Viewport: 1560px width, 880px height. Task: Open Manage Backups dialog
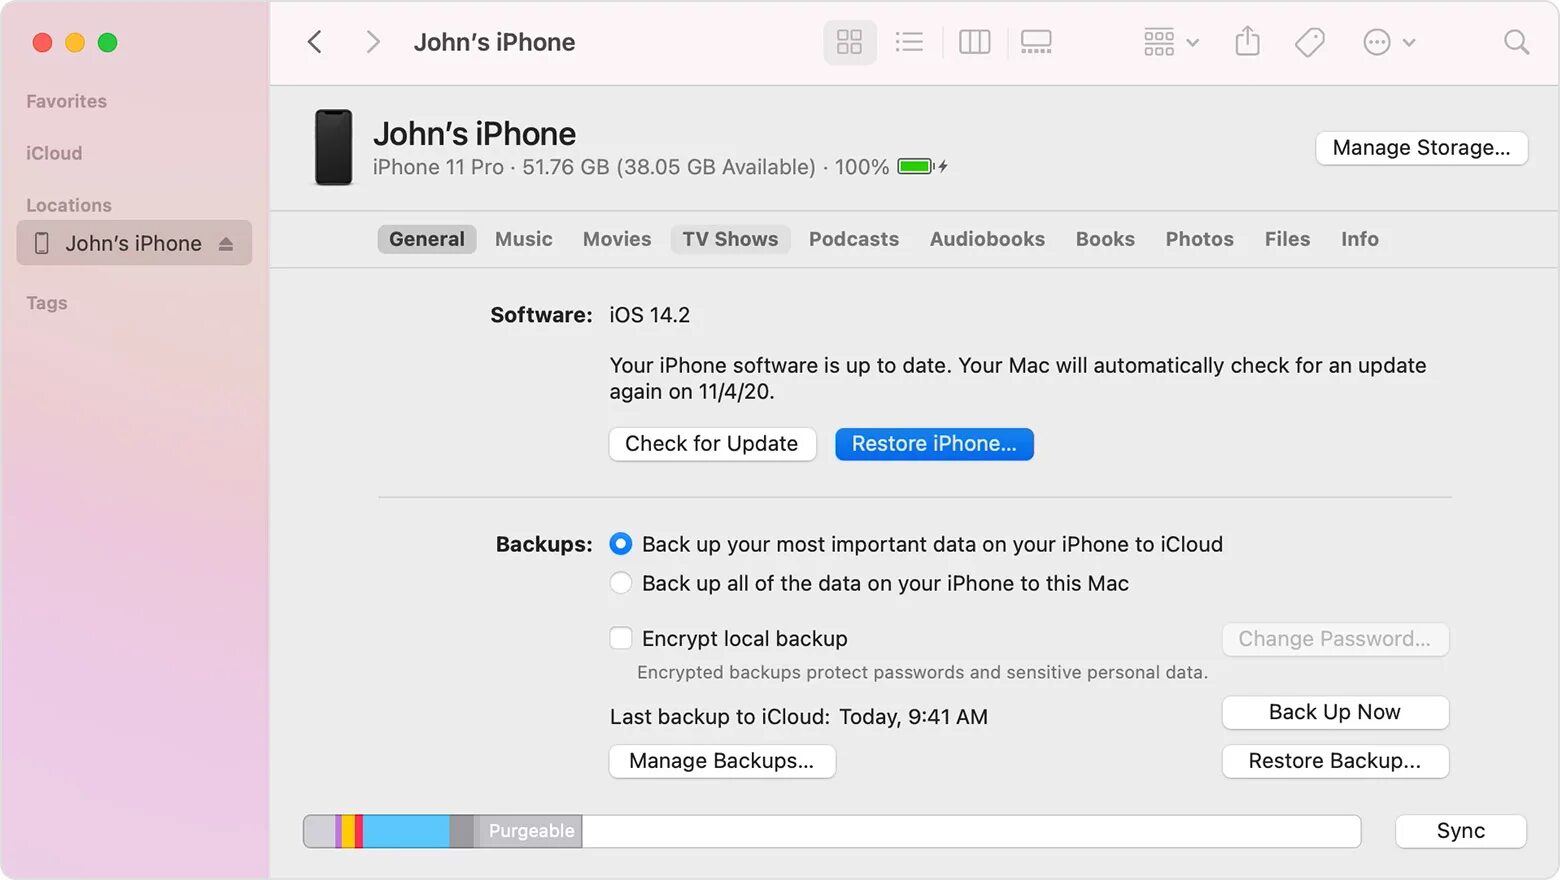click(x=722, y=761)
